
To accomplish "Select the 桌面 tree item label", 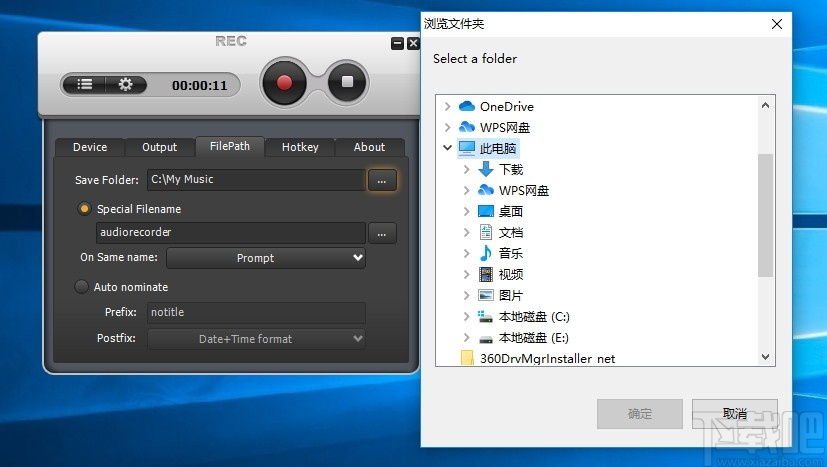I will (511, 212).
